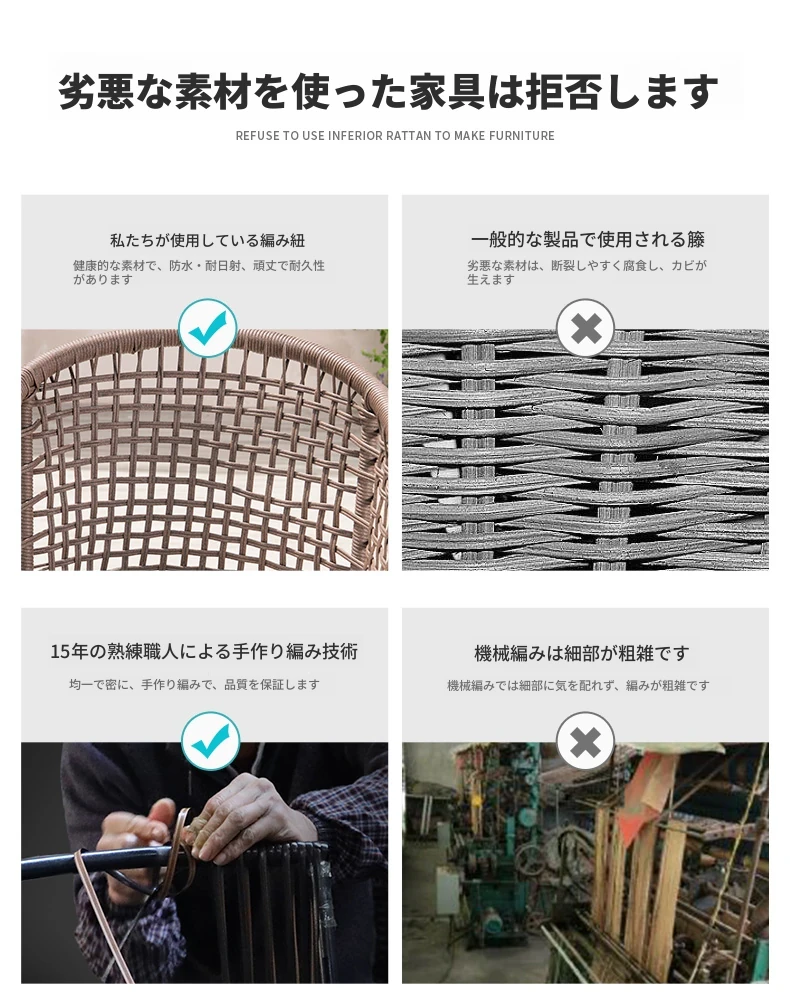Click the English subtitle REFUSE TO USE INFERIOR RATTAN
The width and height of the screenshot is (790, 998).
tap(395, 136)
